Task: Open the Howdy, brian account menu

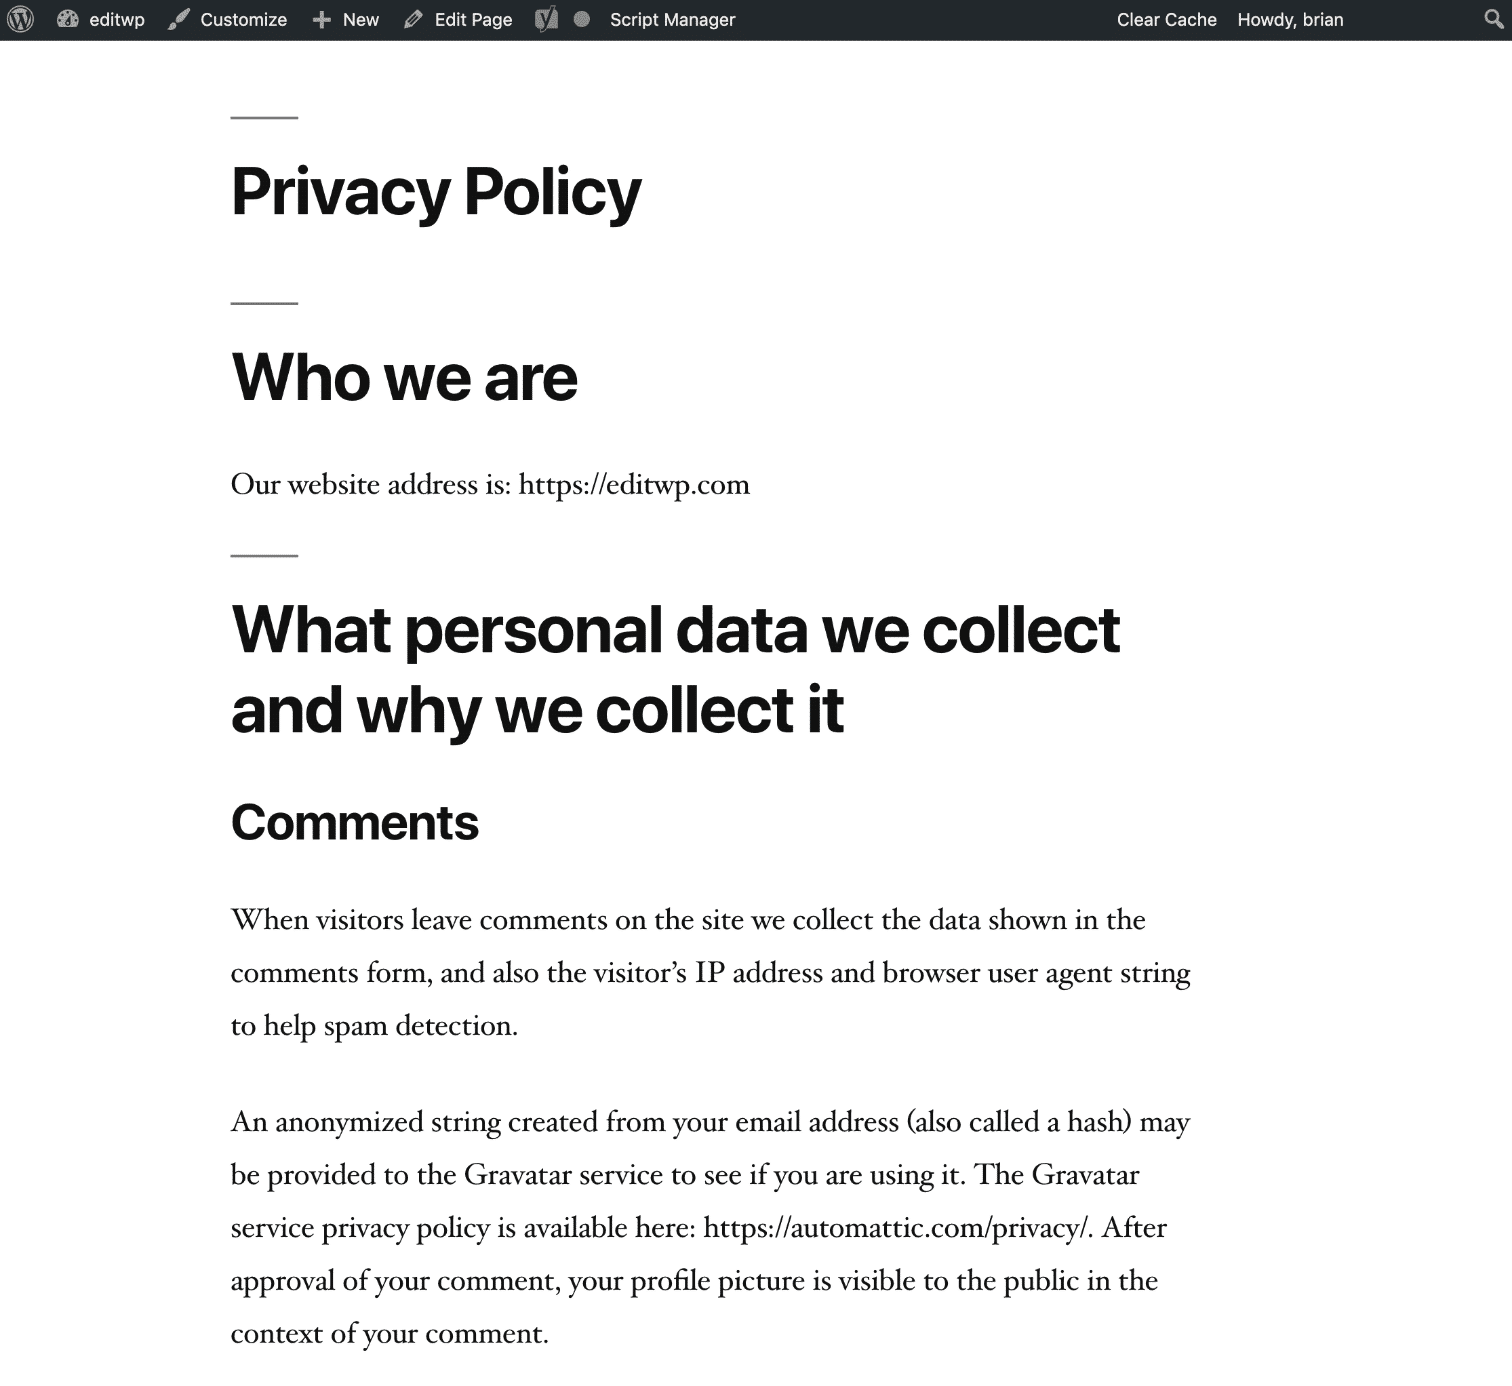Action: click(1290, 19)
